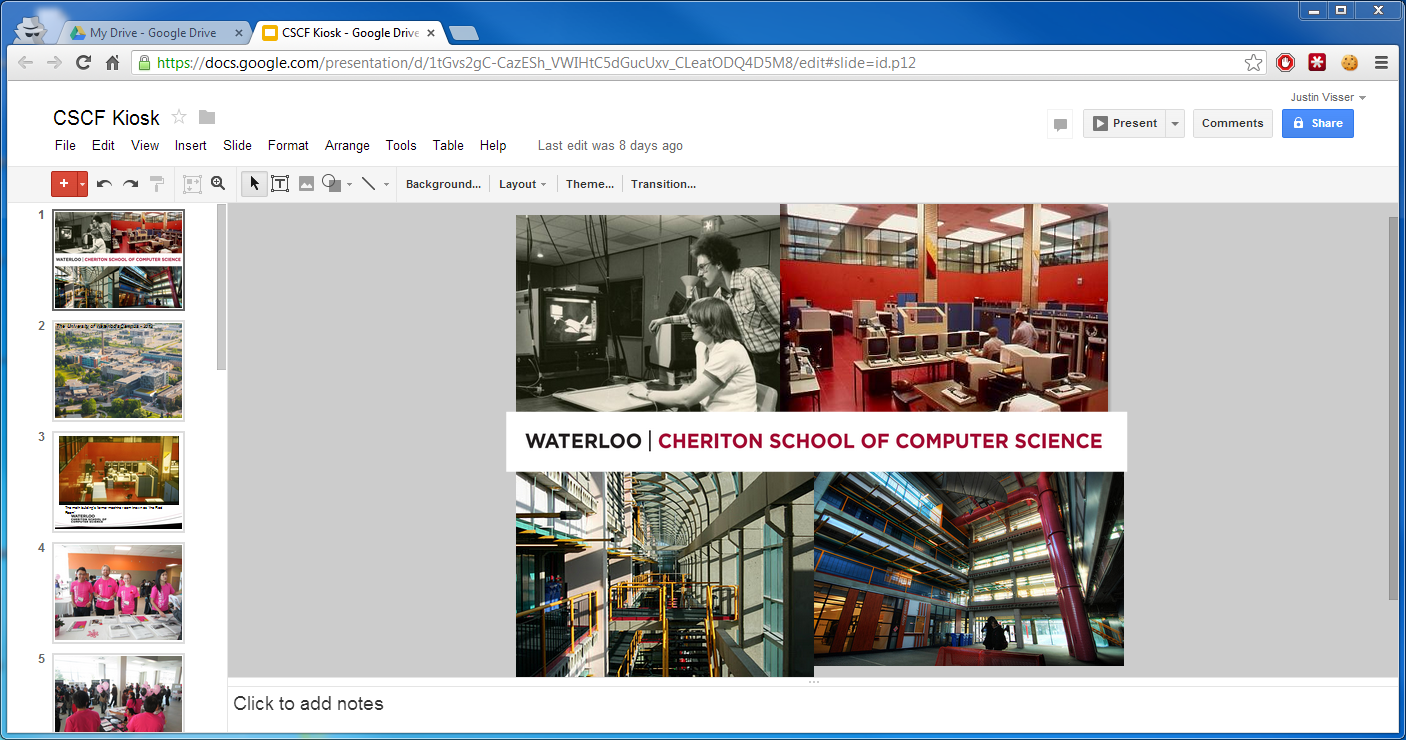Viewport: 1406px width, 740px height.
Task: Open the View menu
Action: tap(145, 145)
